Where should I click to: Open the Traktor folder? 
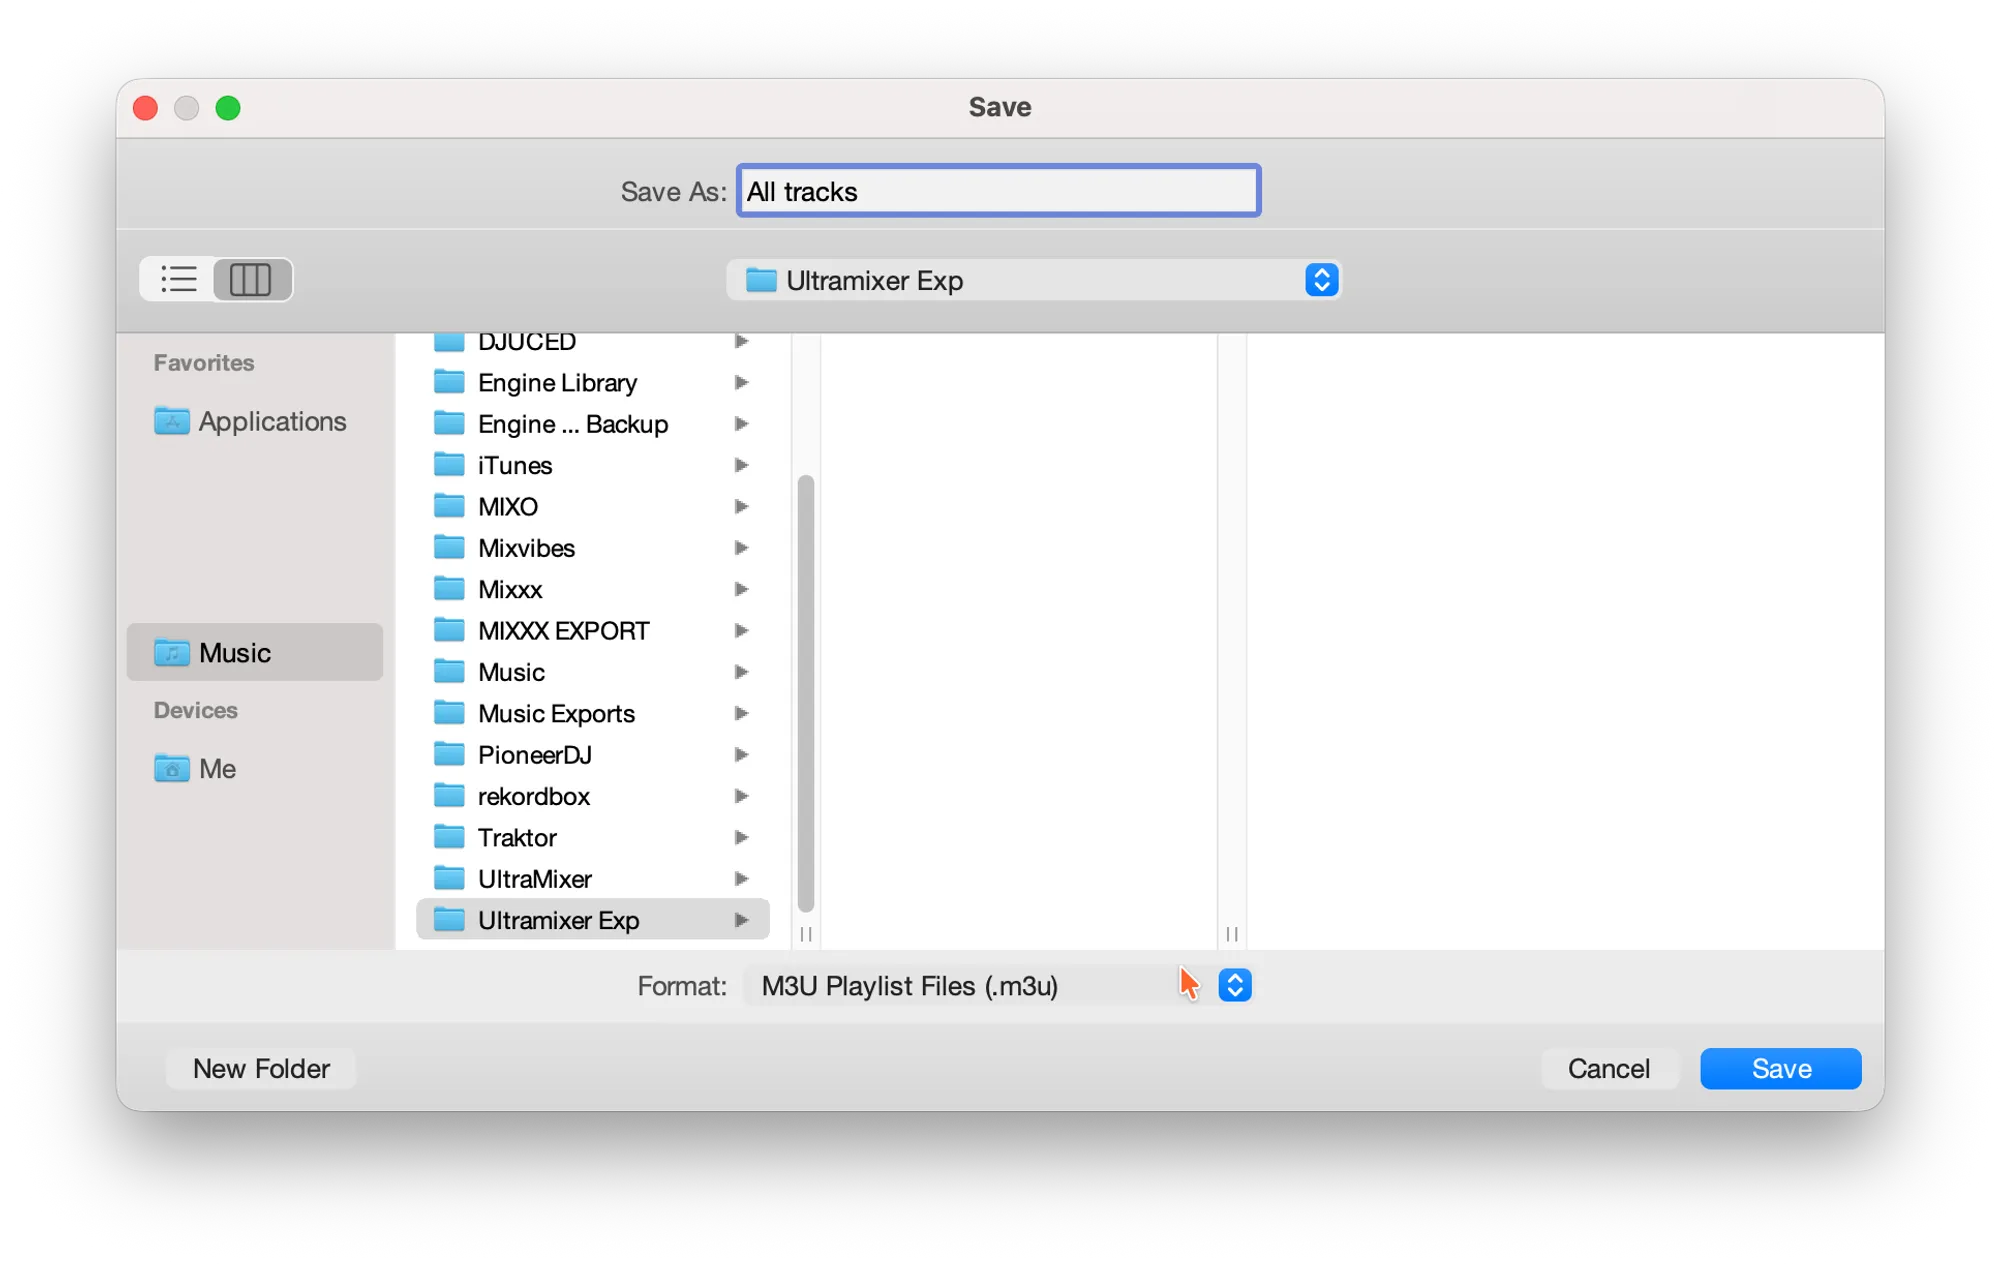click(x=517, y=838)
